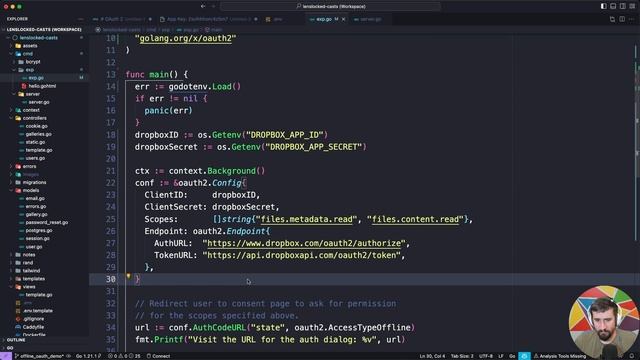640x360 pixels.
Task: Open the customize layout icon
Action: click(632, 6)
